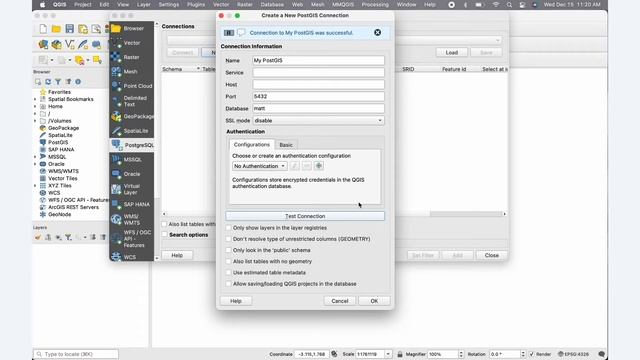
Task: Click the Host input field
Action: 318,84
